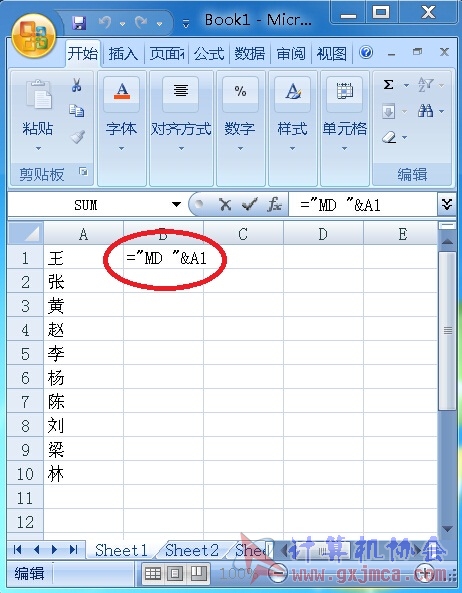Cancel formula entry with X icon
This screenshot has height=593, width=462.
225,205
